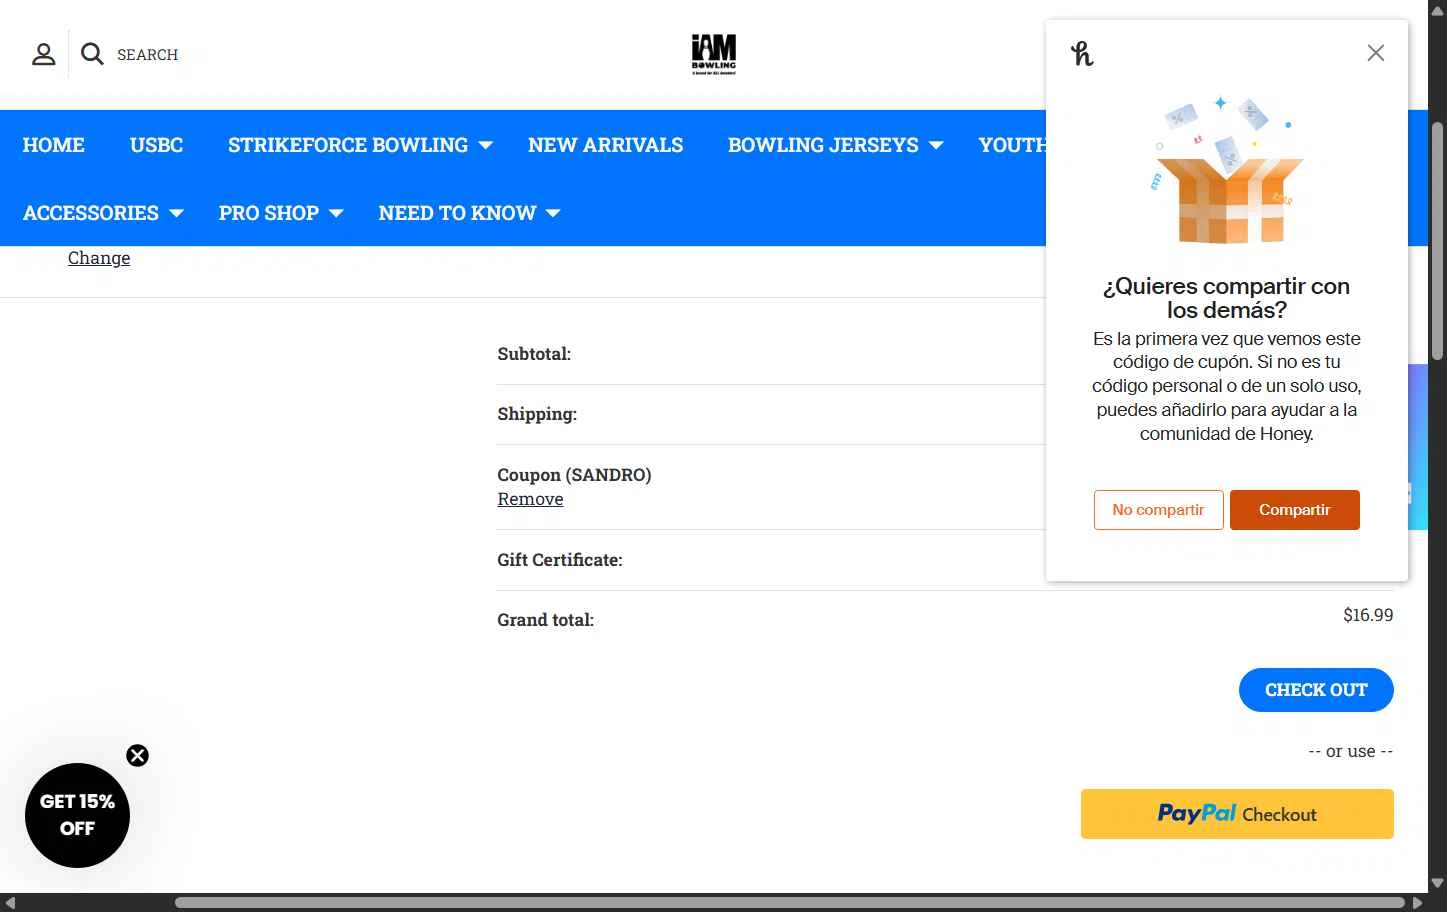This screenshot has height=912, width=1447.
Task: Open the user account icon
Action: (x=44, y=54)
